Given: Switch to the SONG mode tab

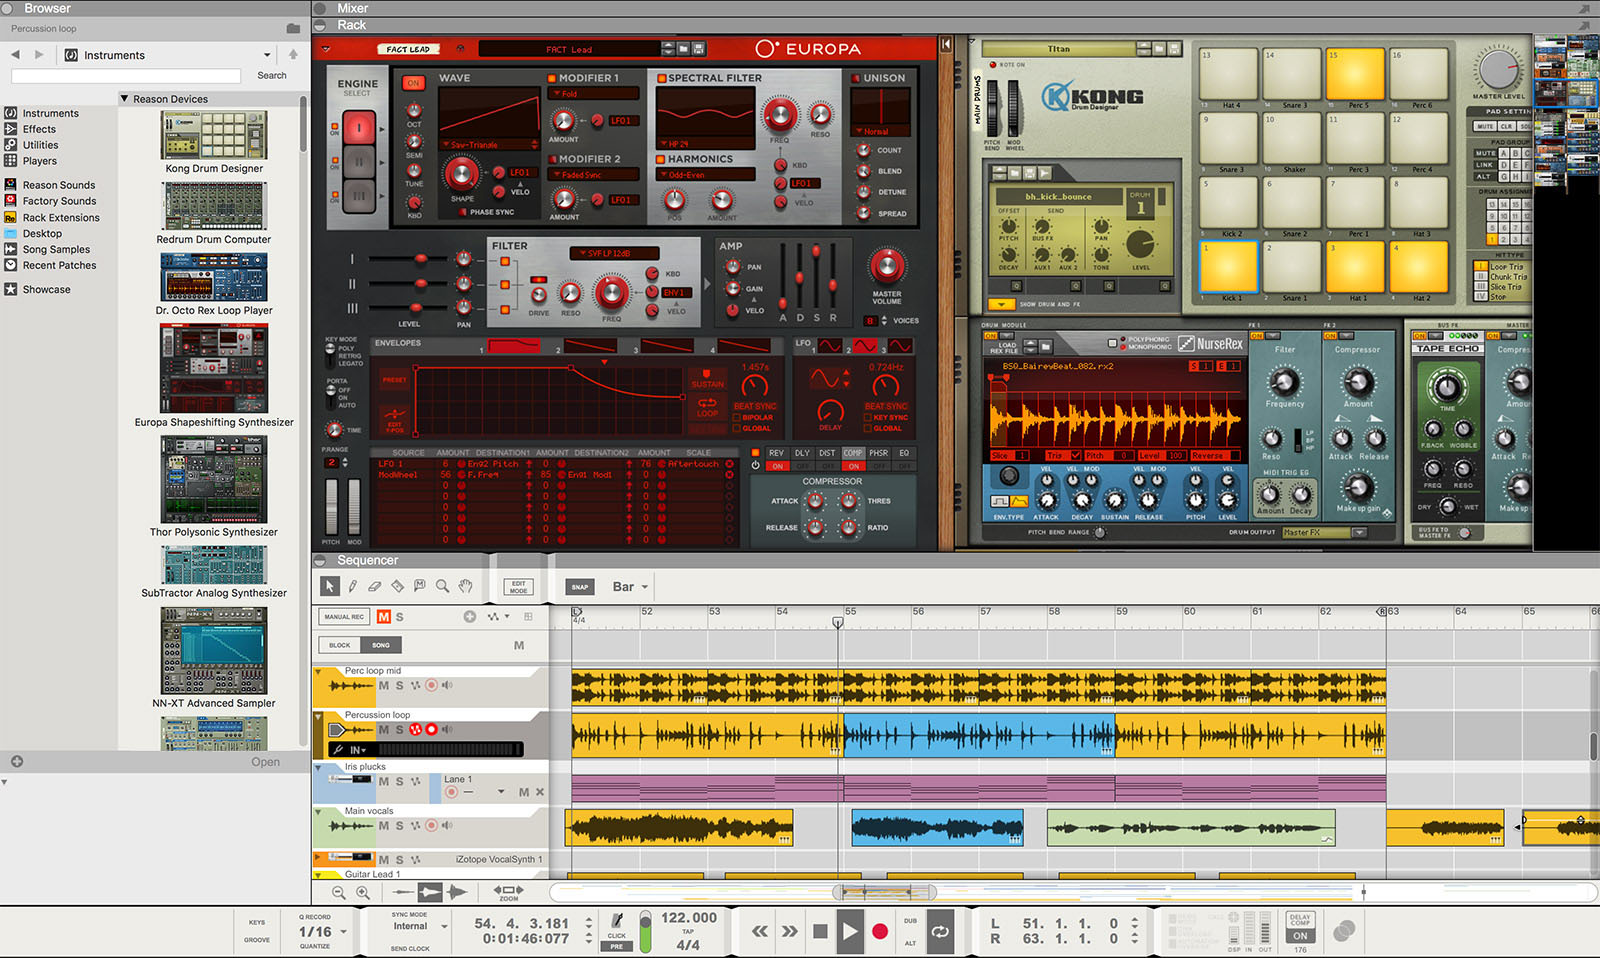Looking at the screenshot, I should coord(381,645).
